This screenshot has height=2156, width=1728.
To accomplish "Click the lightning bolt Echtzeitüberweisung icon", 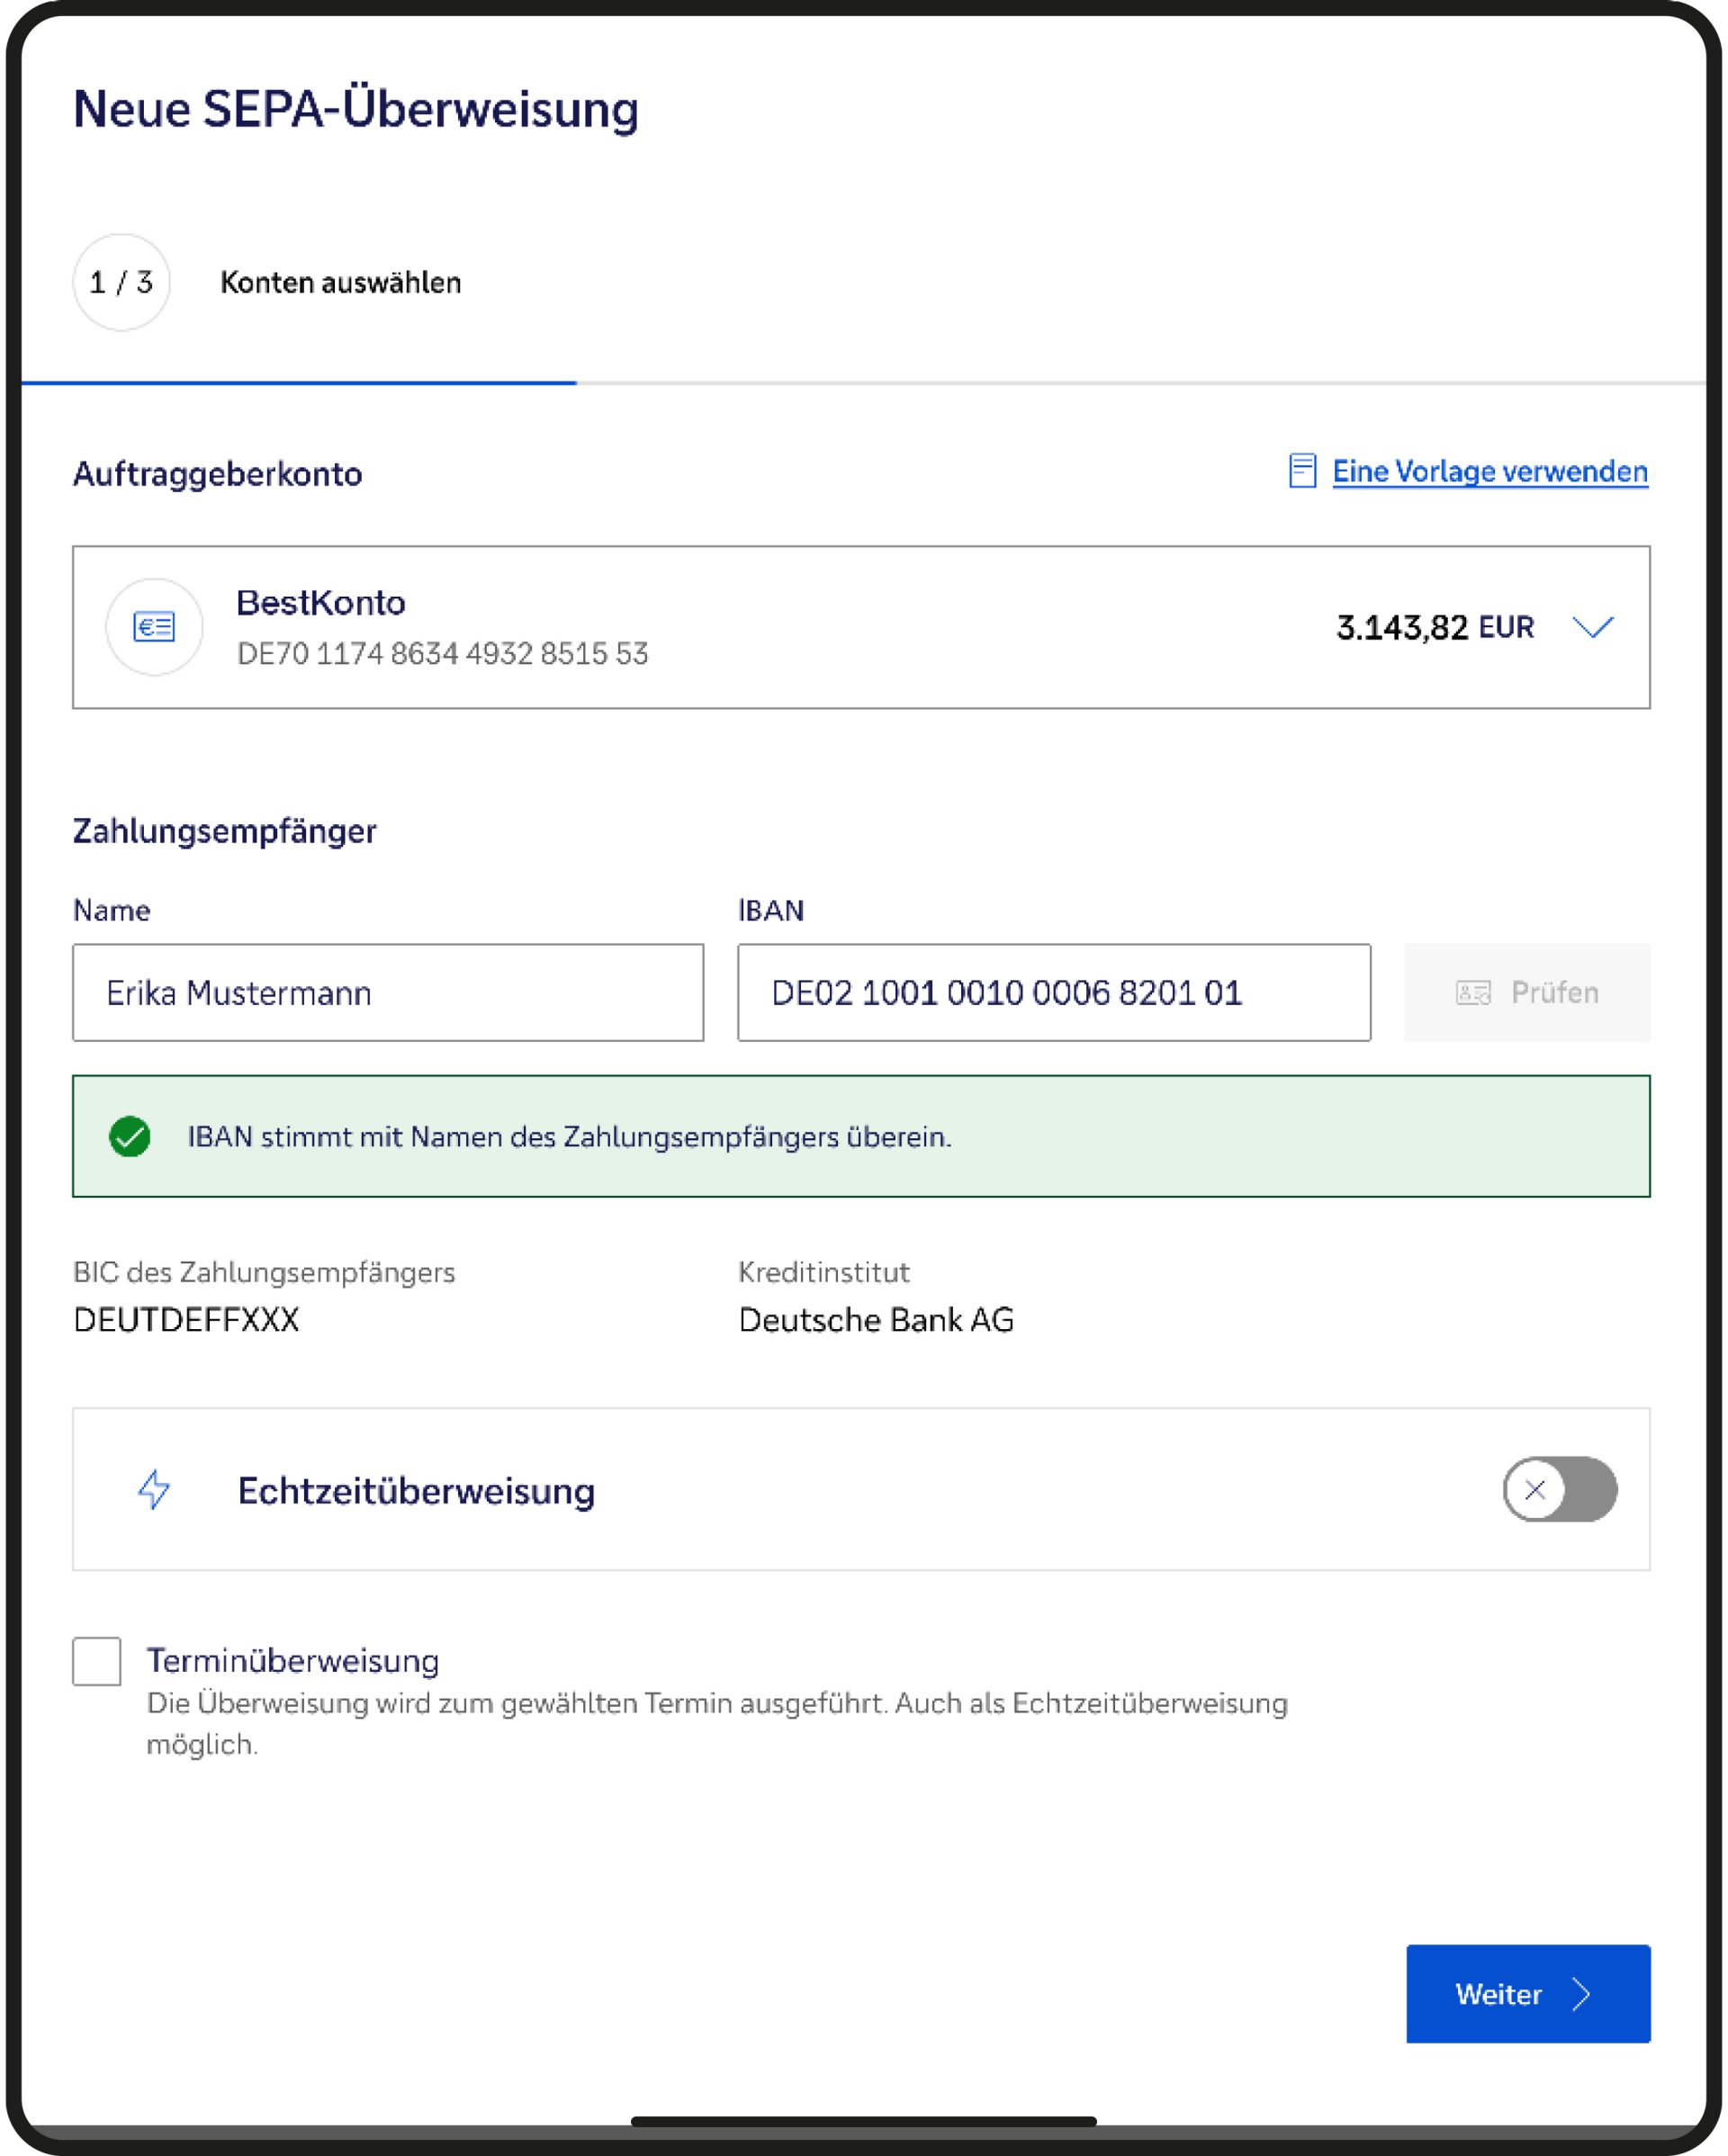I will point(154,1489).
